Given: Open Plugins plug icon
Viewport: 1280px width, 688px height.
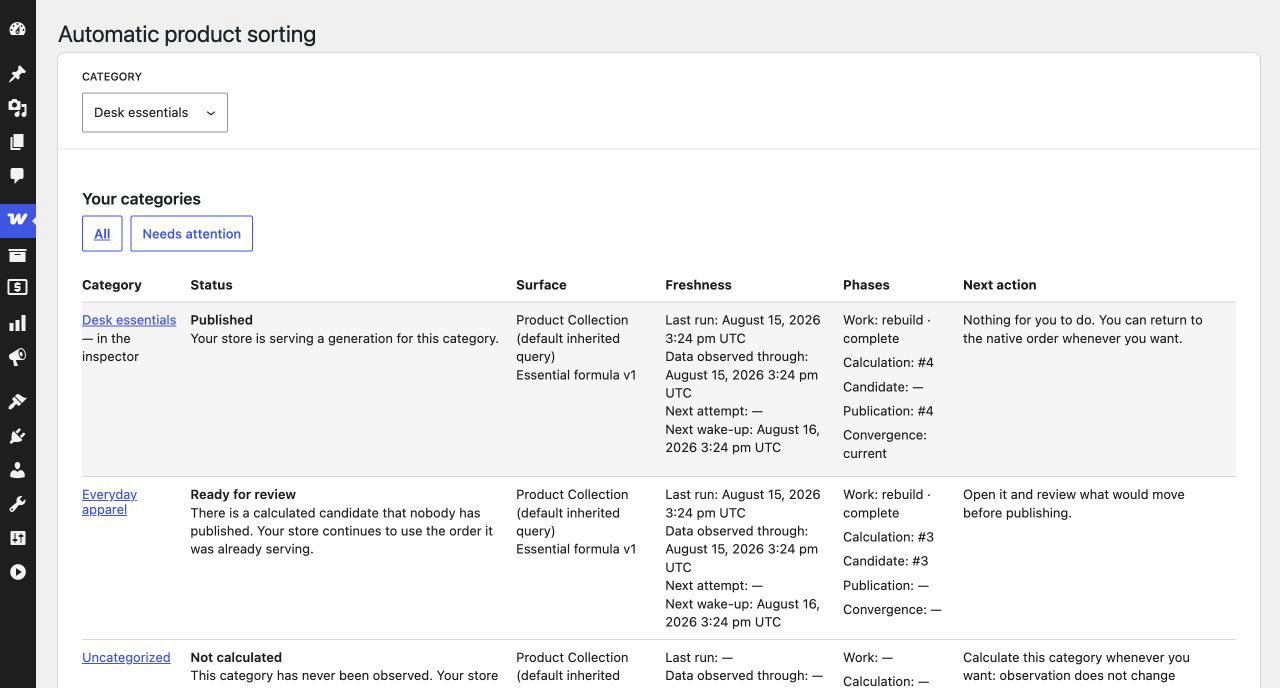Looking at the screenshot, I should click(17, 436).
